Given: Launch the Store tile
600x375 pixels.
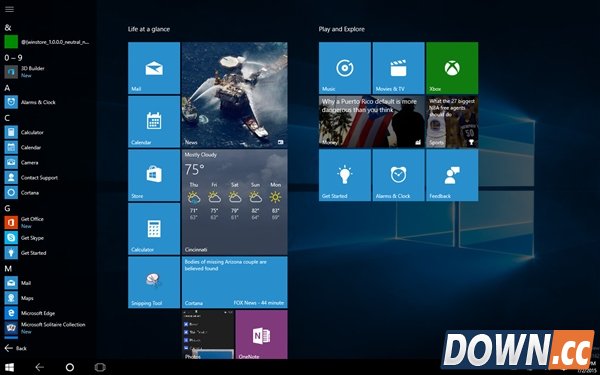Looking at the screenshot, I should pyautogui.click(x=154, y=175).
